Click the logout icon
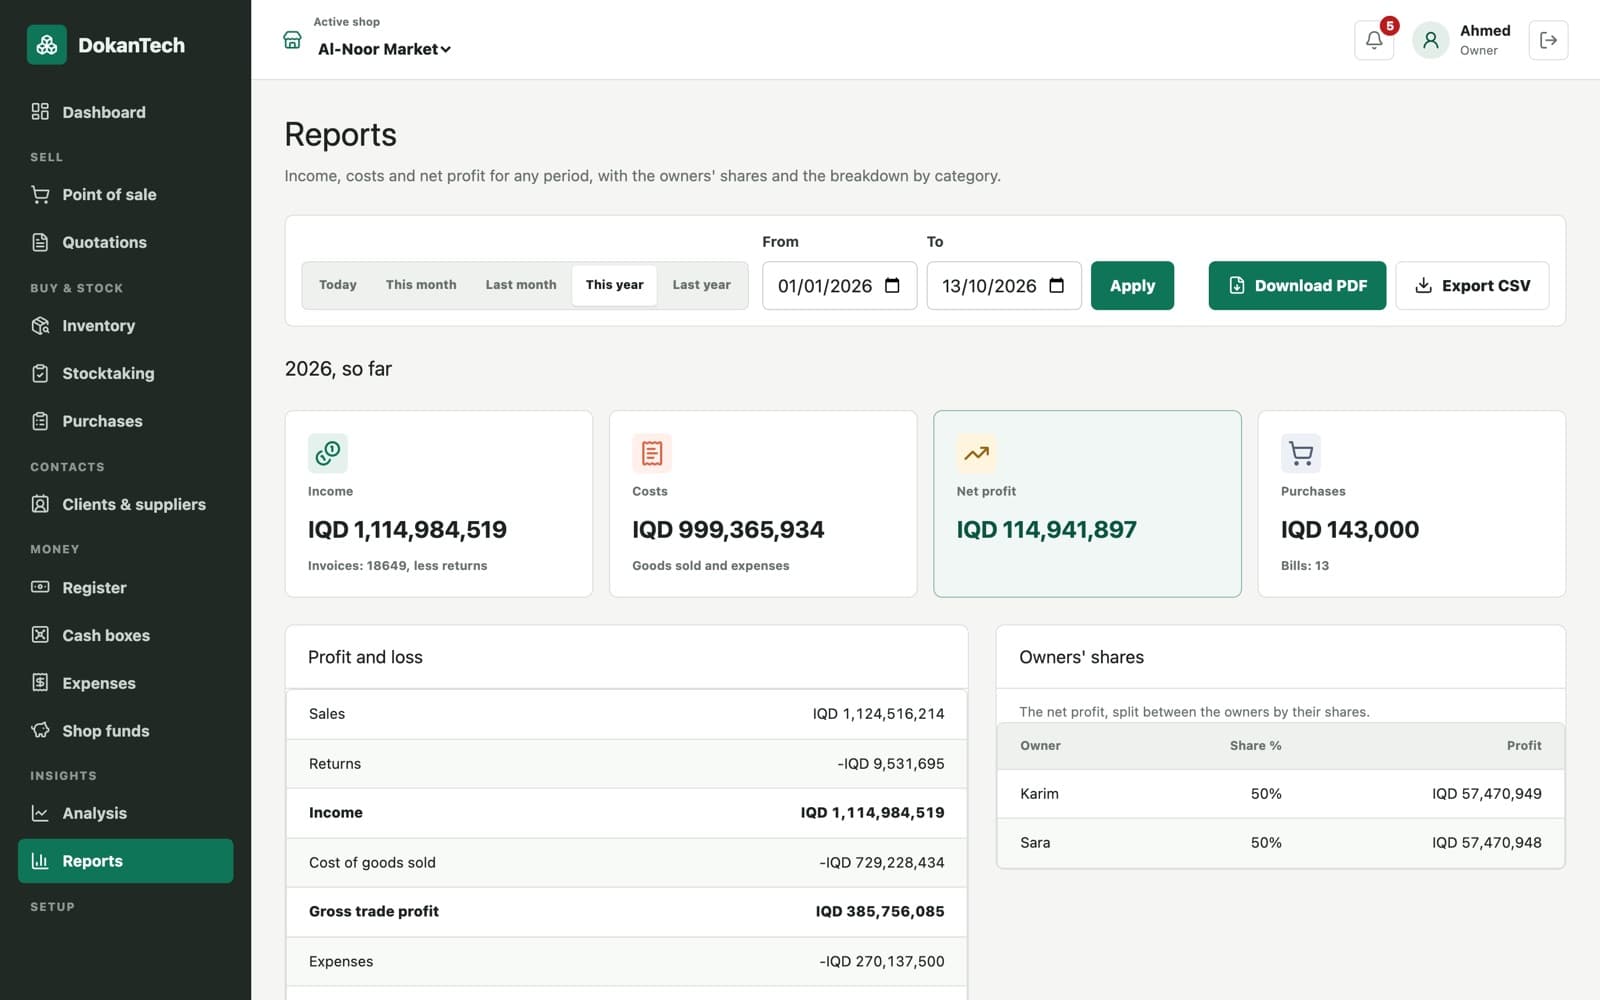The height and width of the screenshot is (1000, 1600). click(1548, 40)
